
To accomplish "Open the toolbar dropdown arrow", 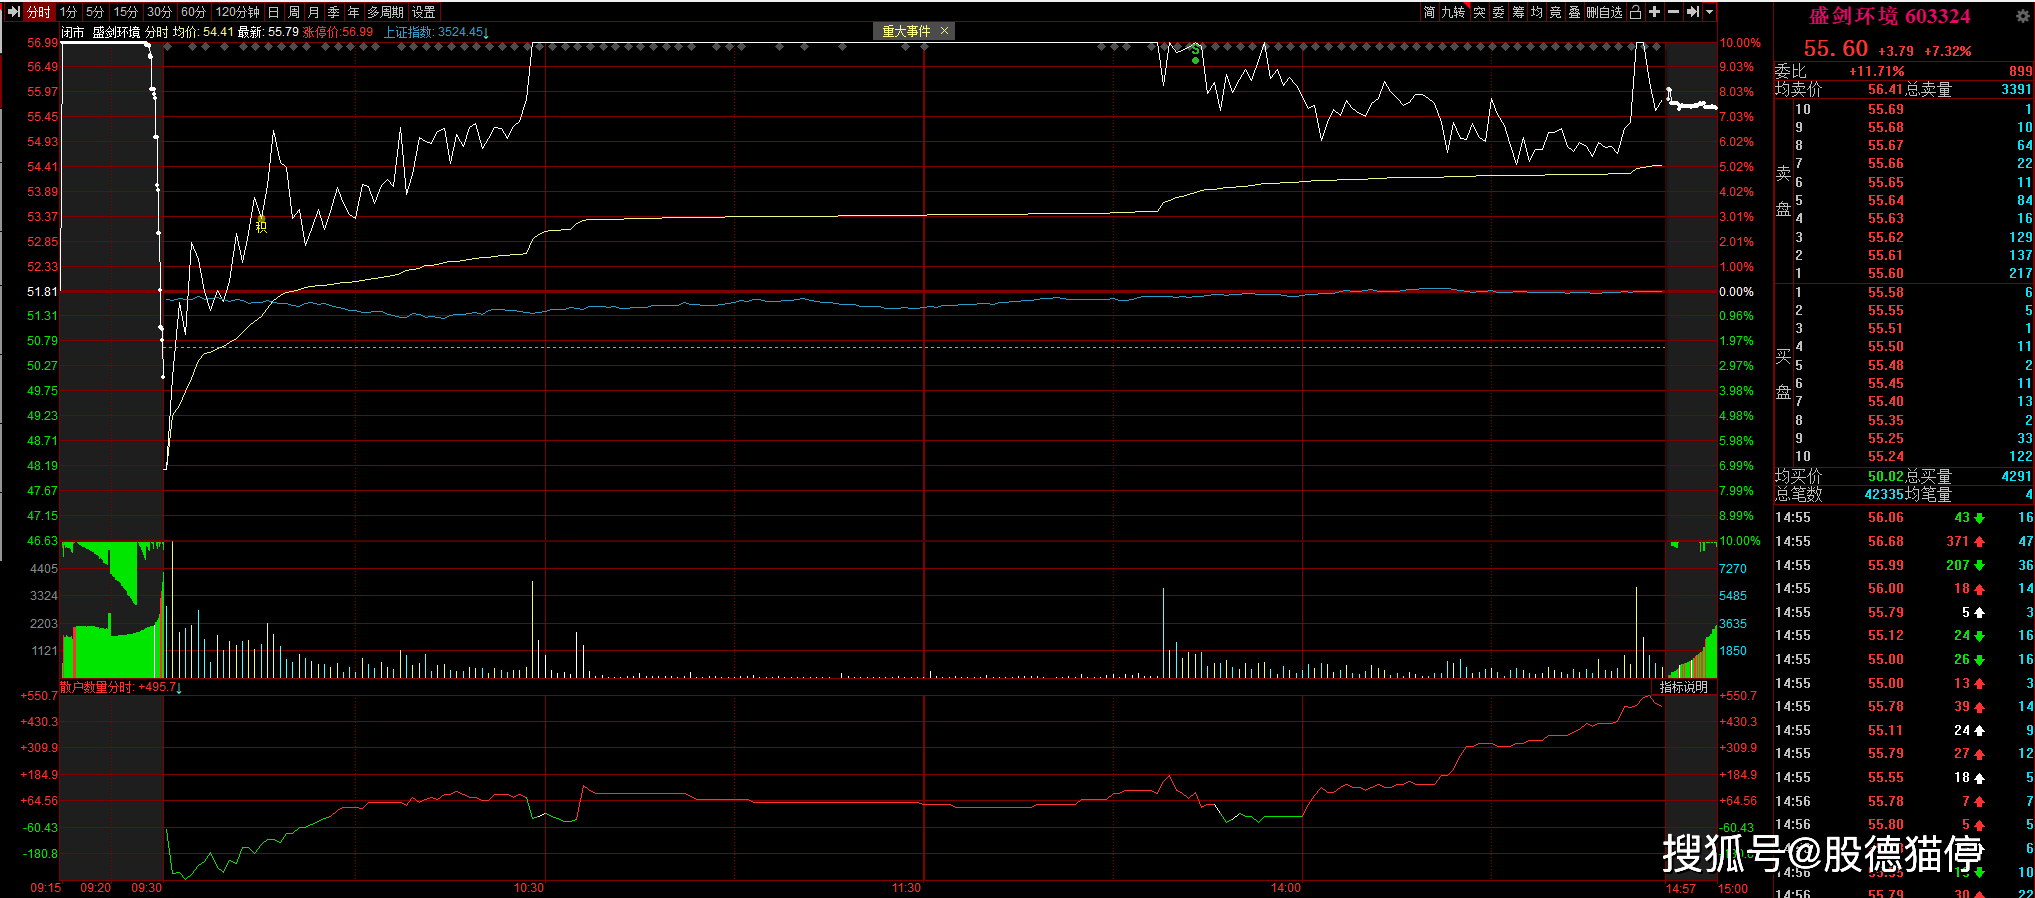I will [1709, 12].
